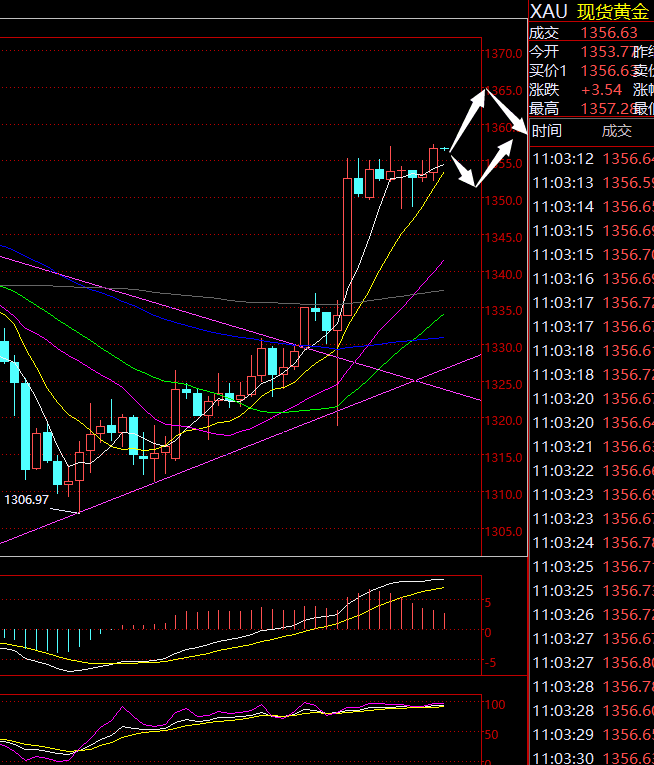Image resolution: width=654 pixels, height=765 pixels.
Task: Select the 11:03:27 tick row priced 1356.80
Action: [x=592, y=663]
